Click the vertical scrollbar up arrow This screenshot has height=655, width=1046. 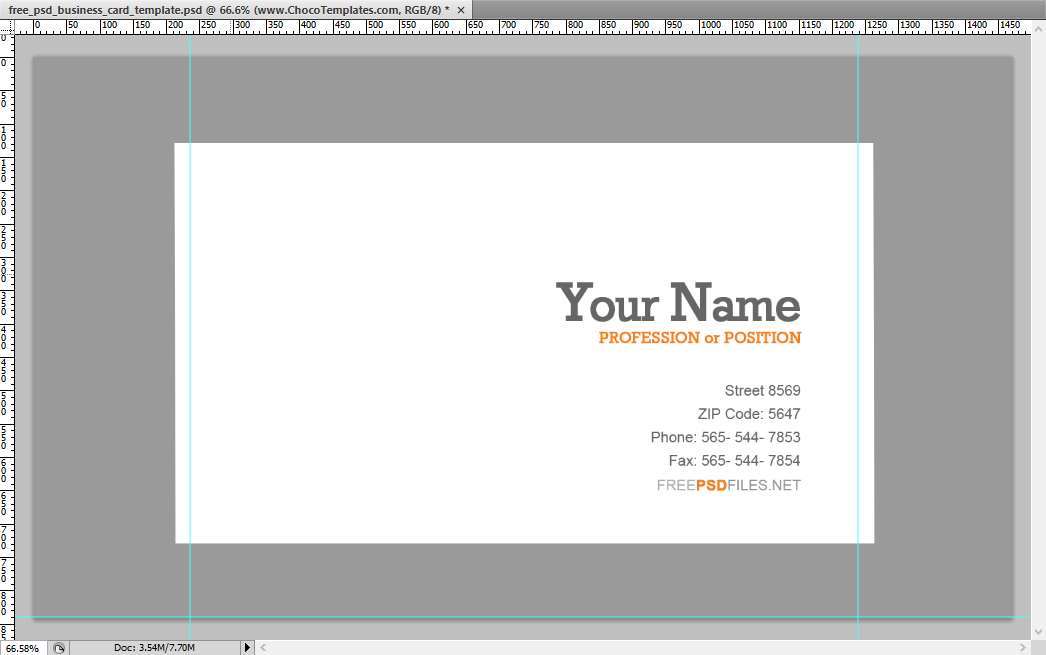(x=1038, y=29)
